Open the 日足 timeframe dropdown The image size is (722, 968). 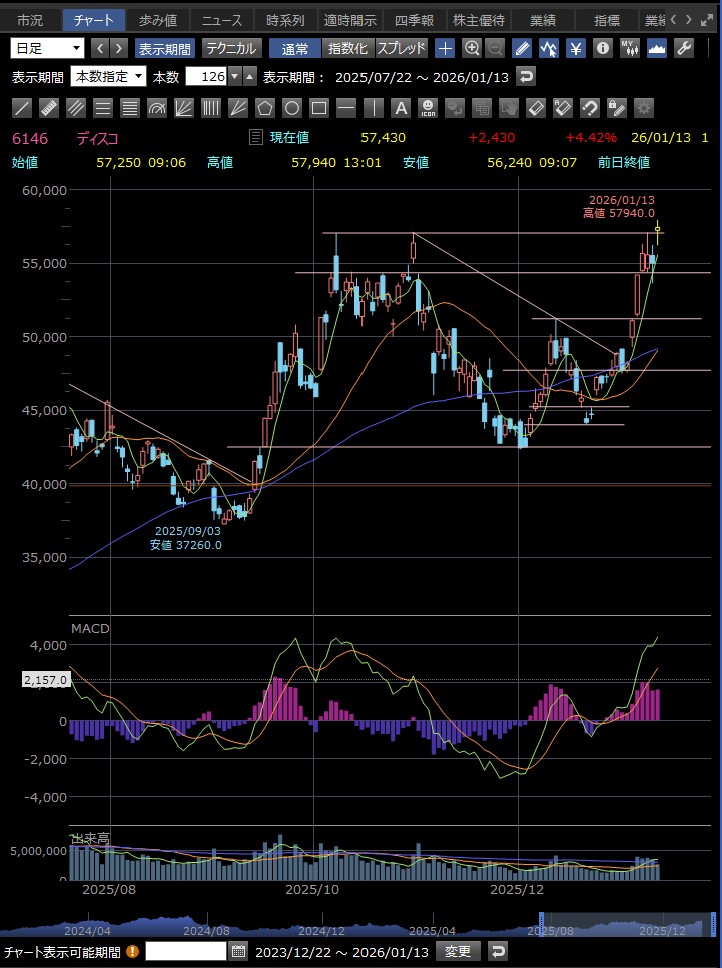[x=48, y=48]
